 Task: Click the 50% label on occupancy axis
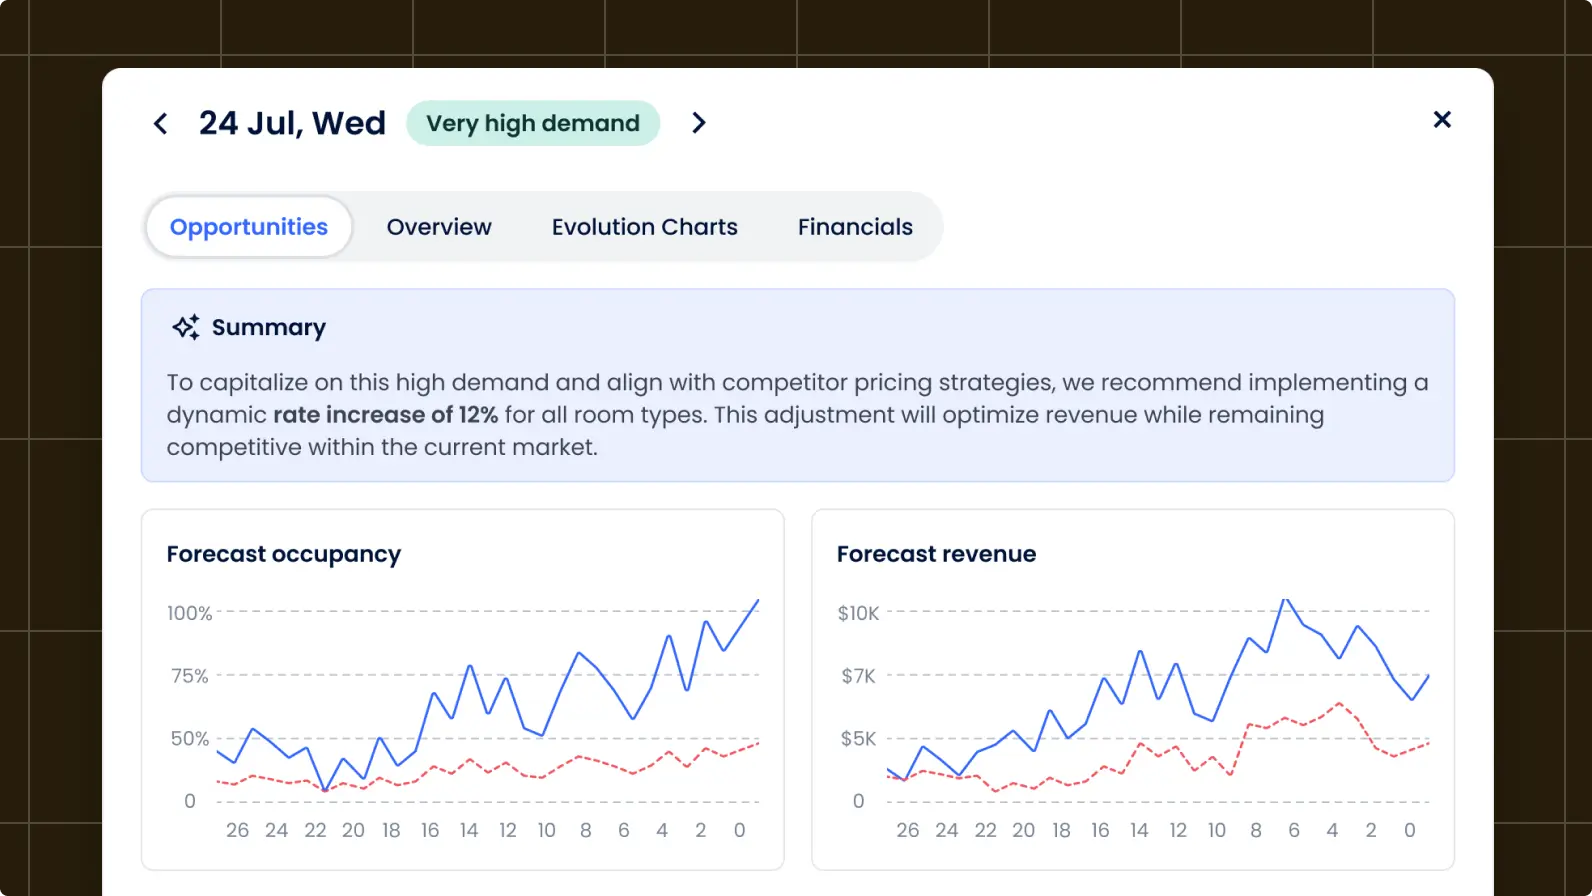tap(189, 739)
